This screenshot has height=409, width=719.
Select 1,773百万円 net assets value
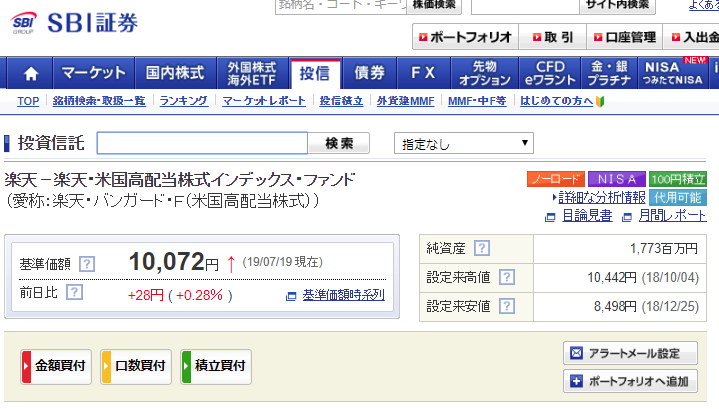tap(664, 249)
